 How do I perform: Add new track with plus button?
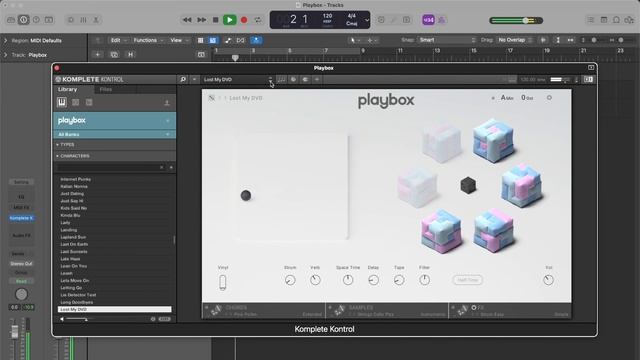(98, 54)
